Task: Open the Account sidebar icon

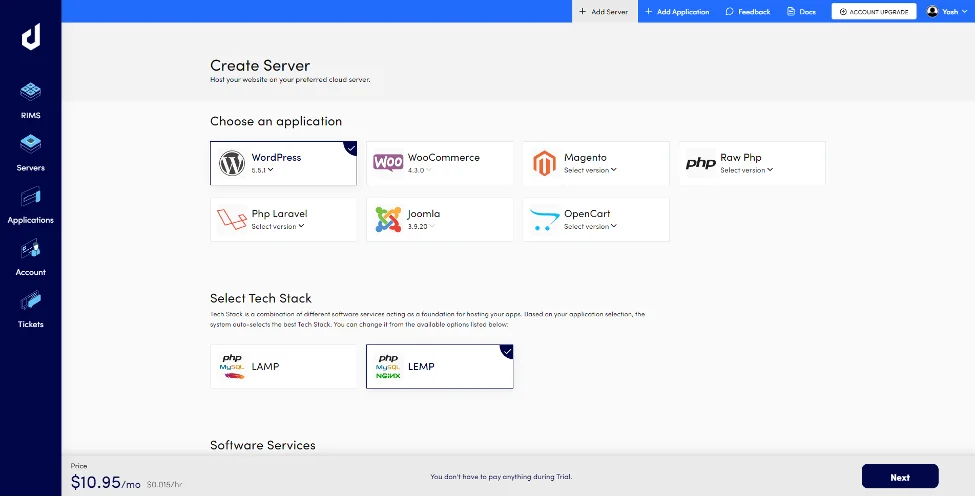Action: [x=30, y=250]
